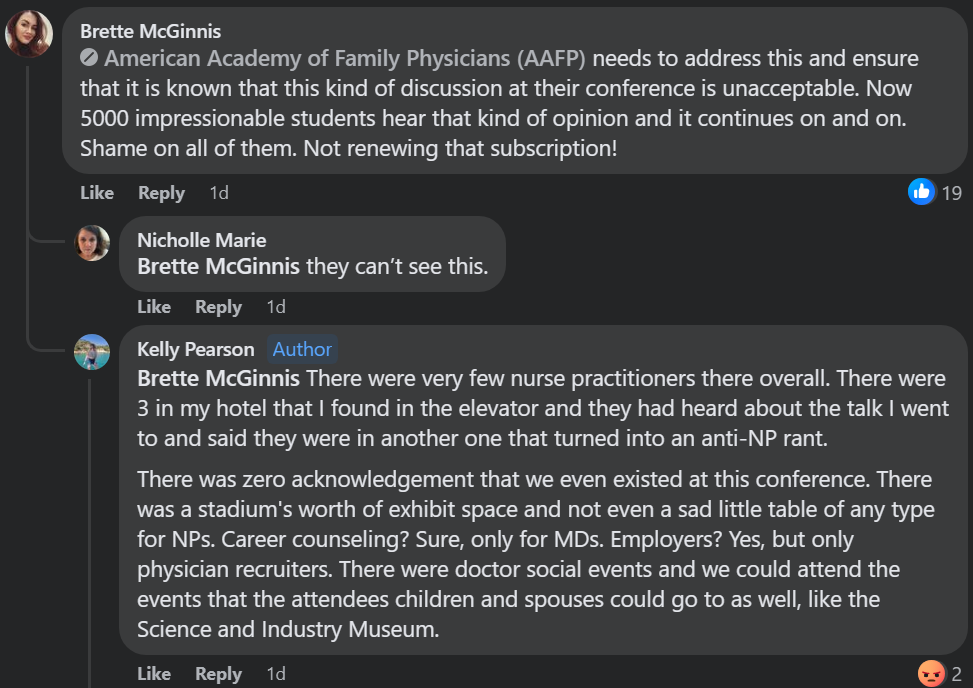This screenshot has width=973, height=688.
Task: Open the Brette McGinnis author name link
Action: pyautogui.click(x=150, y=31)
